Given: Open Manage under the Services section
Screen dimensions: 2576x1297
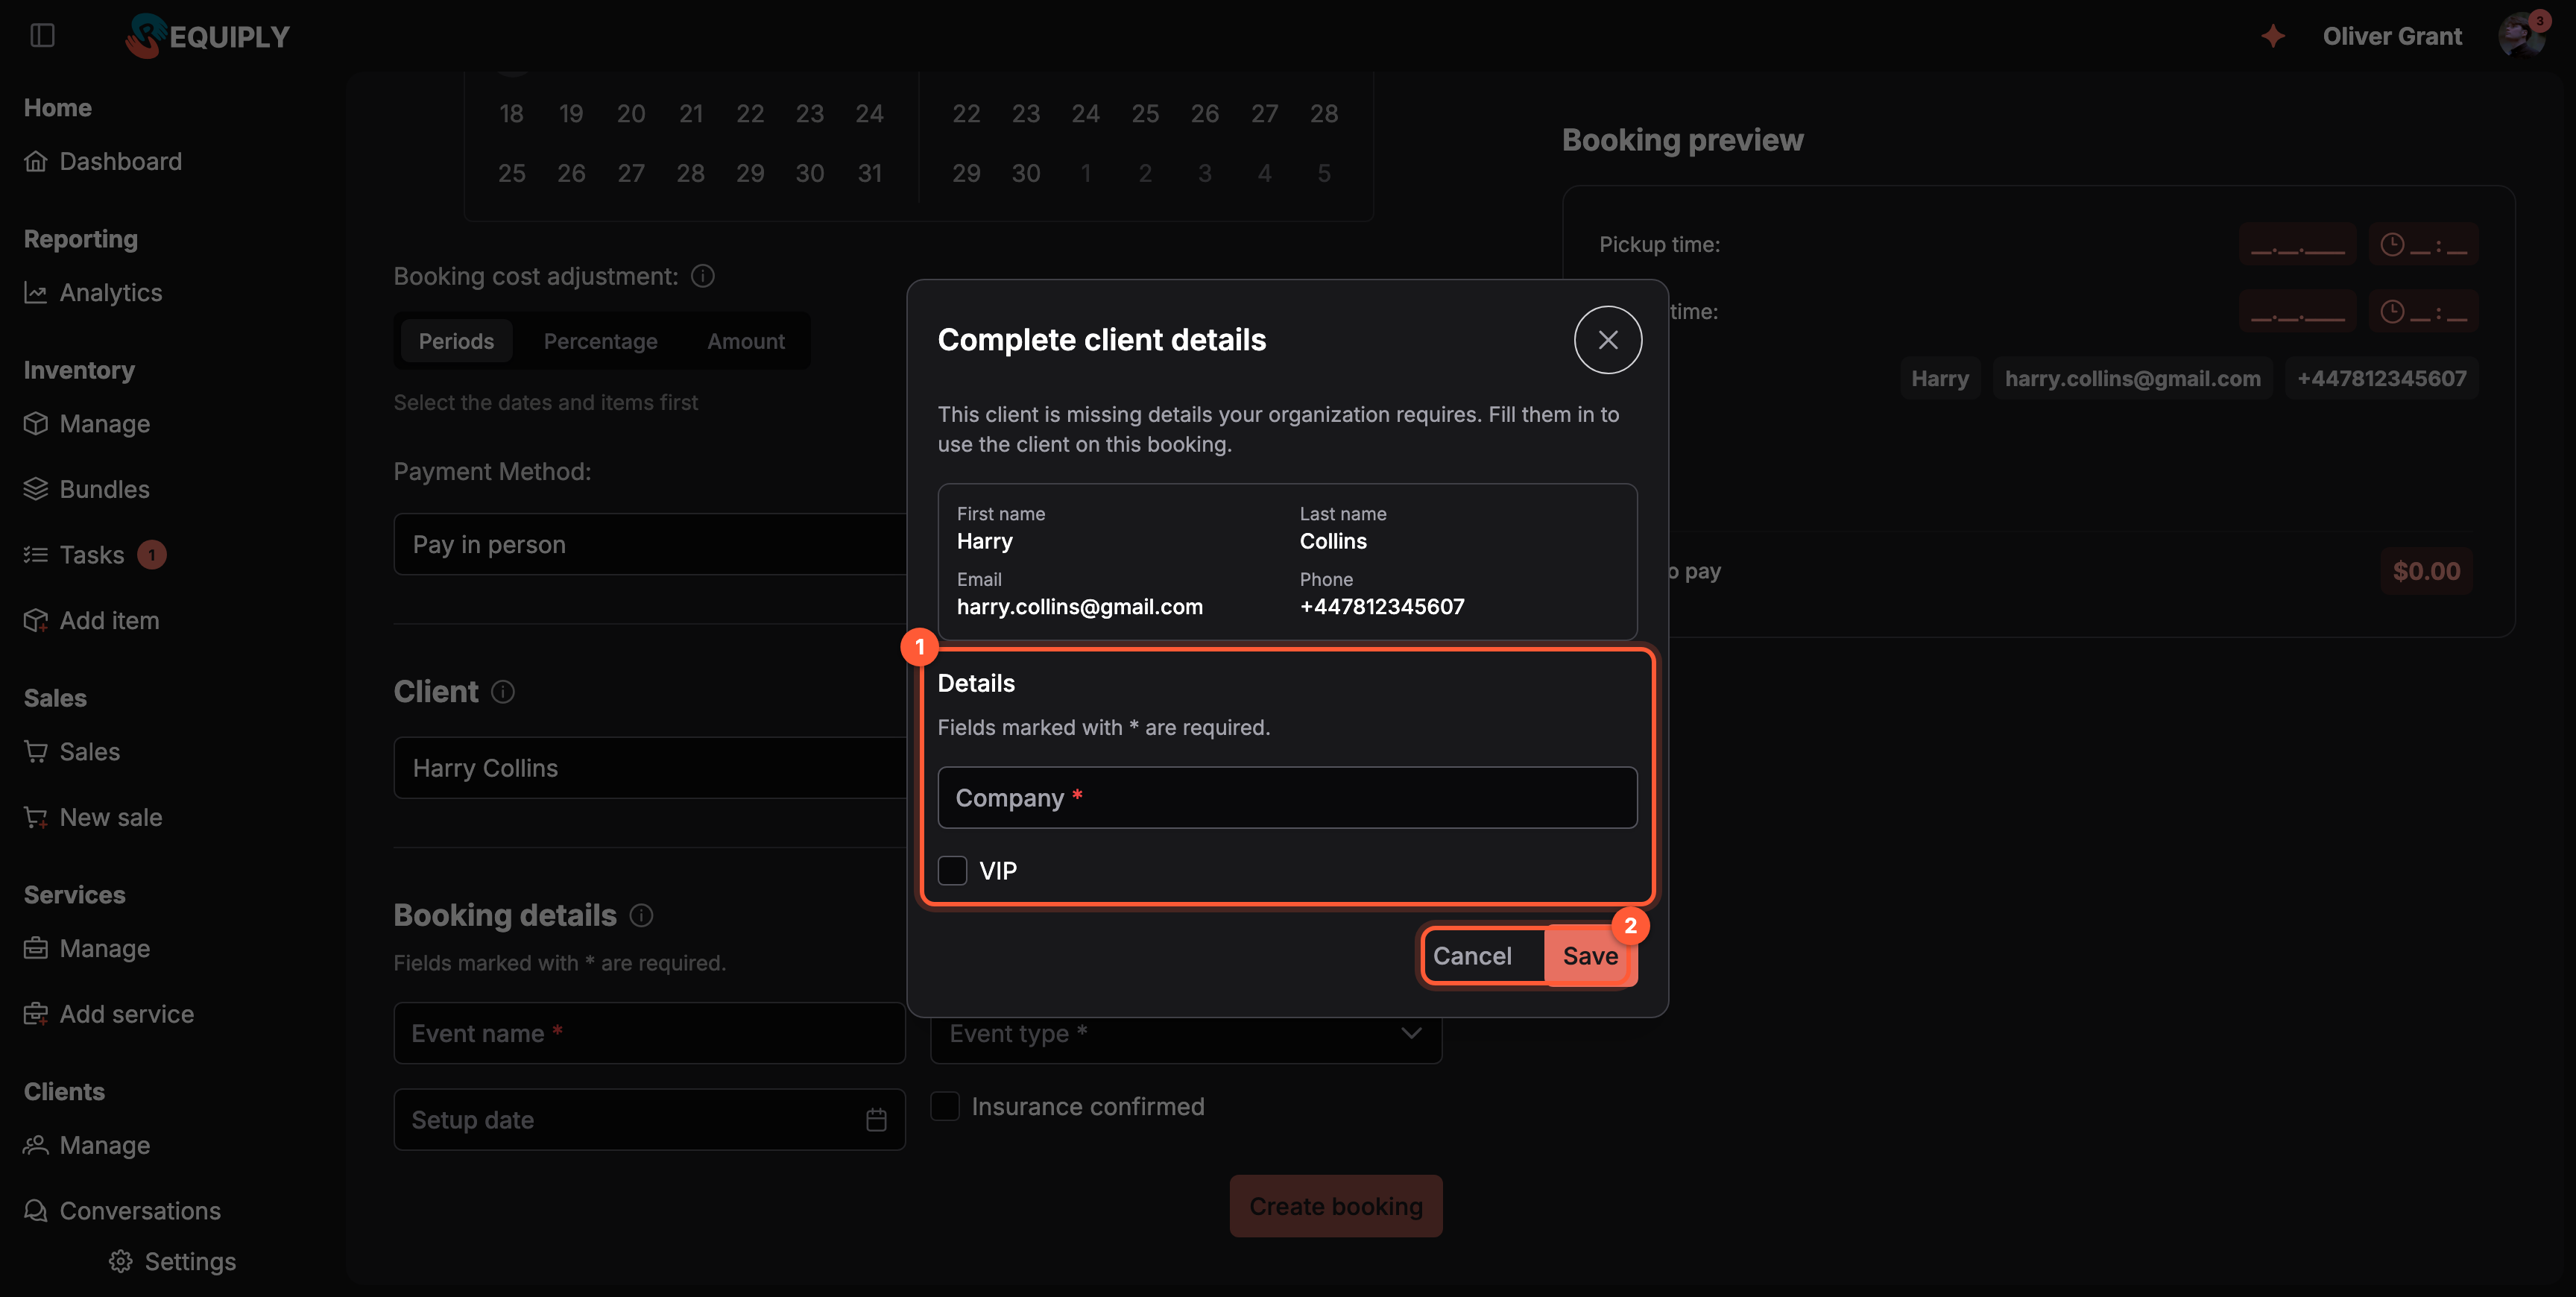Looking at the screenshot, I should tap(87, 949).
